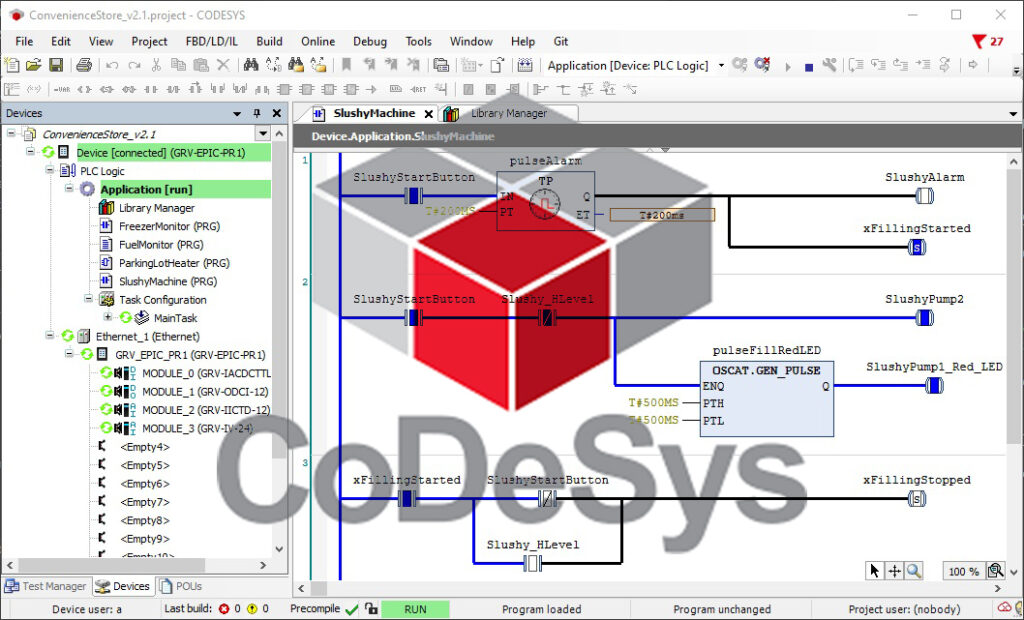This screenshot has width=1024, height=620.
Task: Click the Save project toolbar icon
Action: [56, 65]
